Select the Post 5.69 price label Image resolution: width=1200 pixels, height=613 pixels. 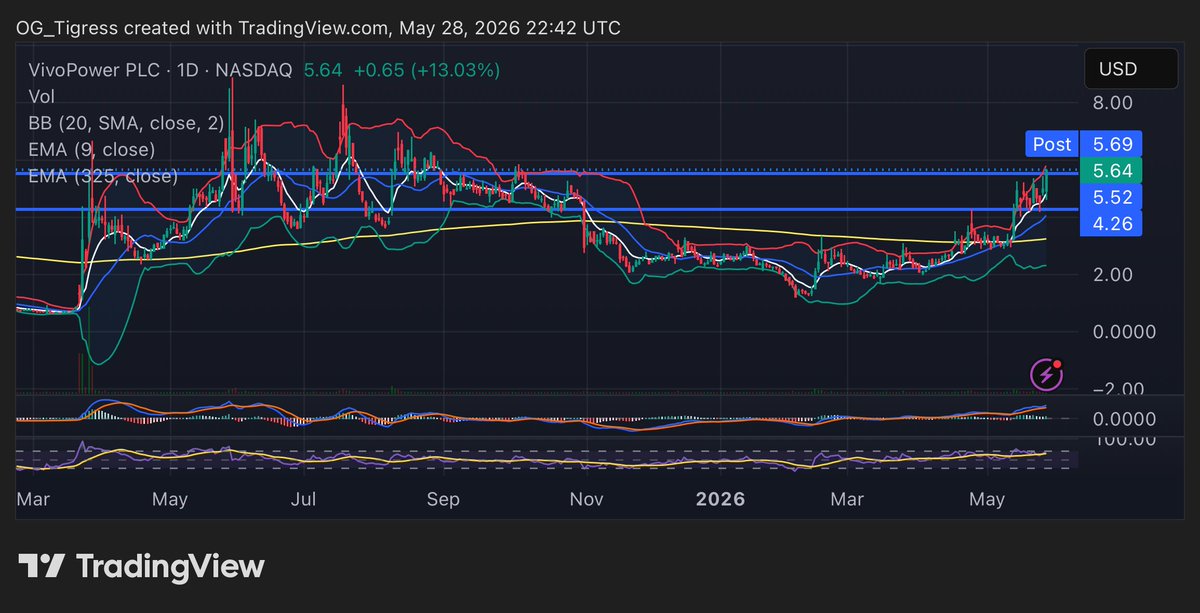point(1084,144)
